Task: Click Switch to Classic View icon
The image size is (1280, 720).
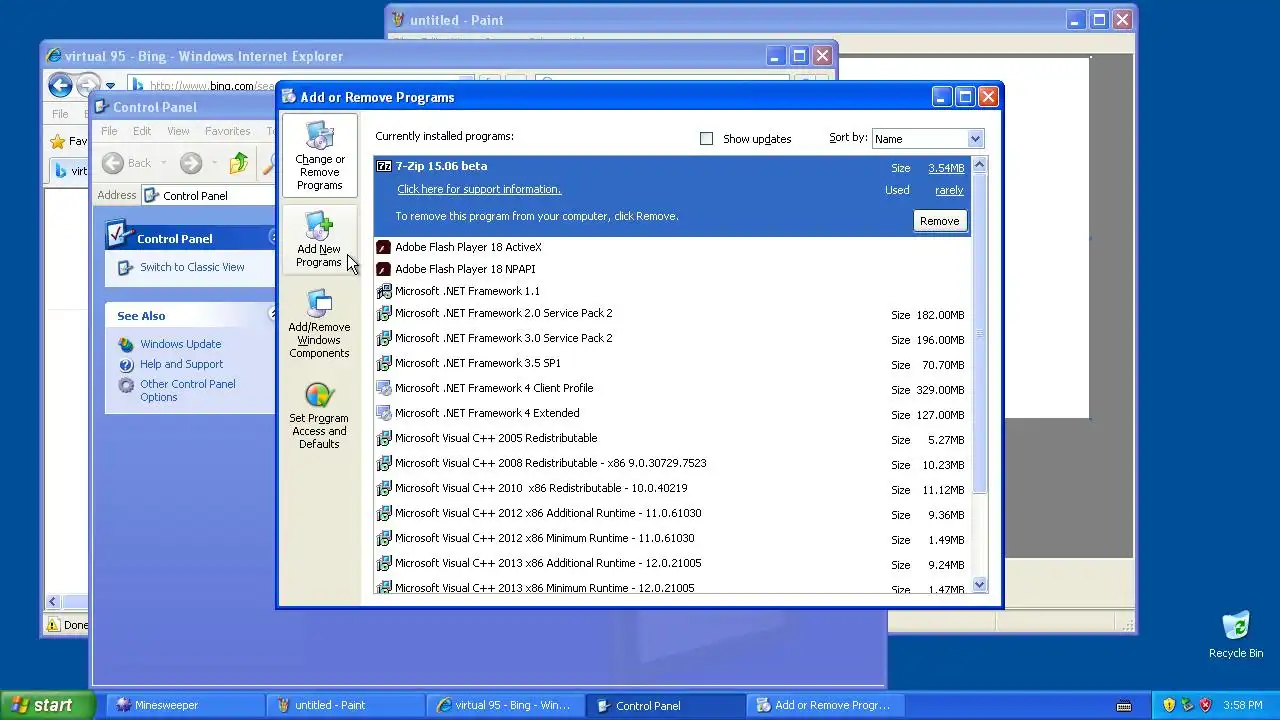Action: 125,268
